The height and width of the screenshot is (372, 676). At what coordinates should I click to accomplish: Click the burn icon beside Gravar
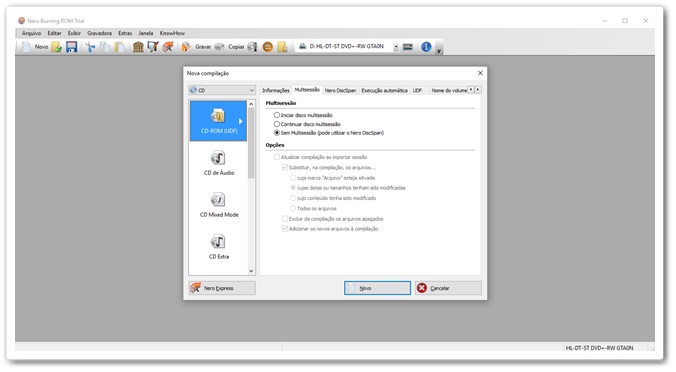click(x=186, y=47)
